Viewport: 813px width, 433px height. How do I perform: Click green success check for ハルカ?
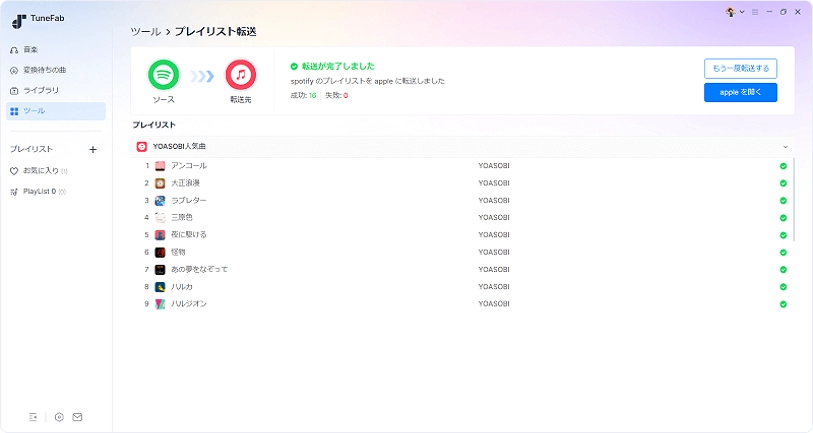783,287
